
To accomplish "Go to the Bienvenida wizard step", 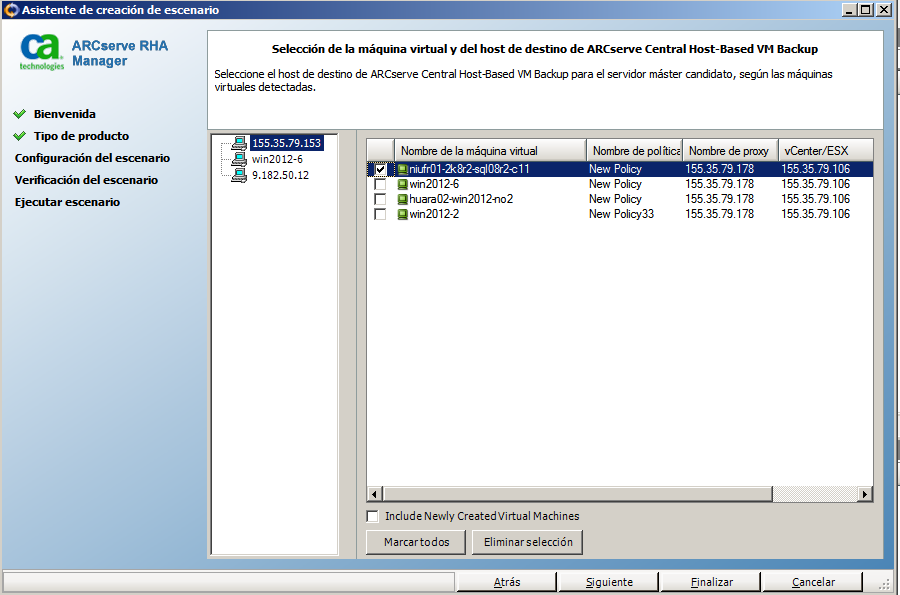I will click(64, 114).
